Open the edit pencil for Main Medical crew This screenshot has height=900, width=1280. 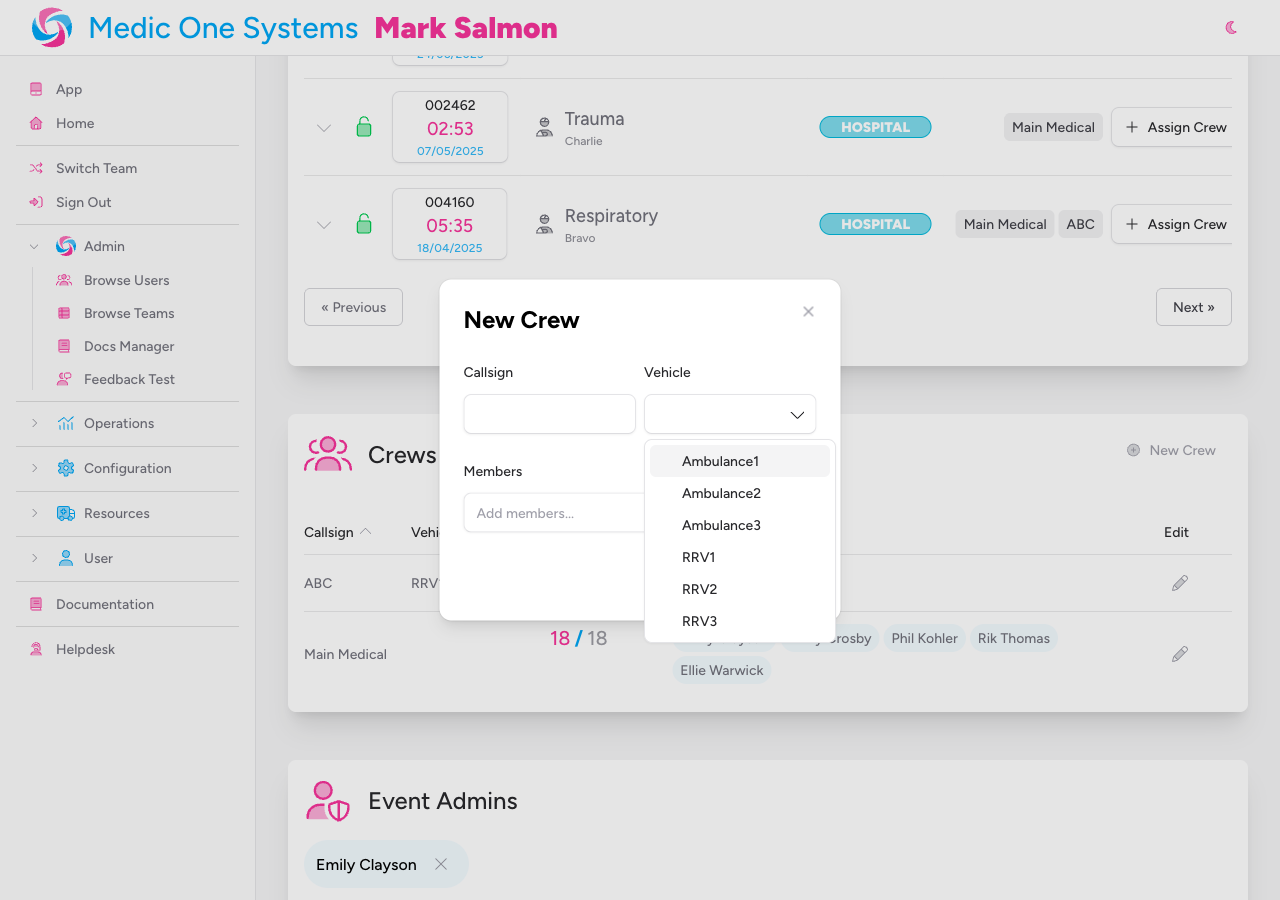(1179, 654)
